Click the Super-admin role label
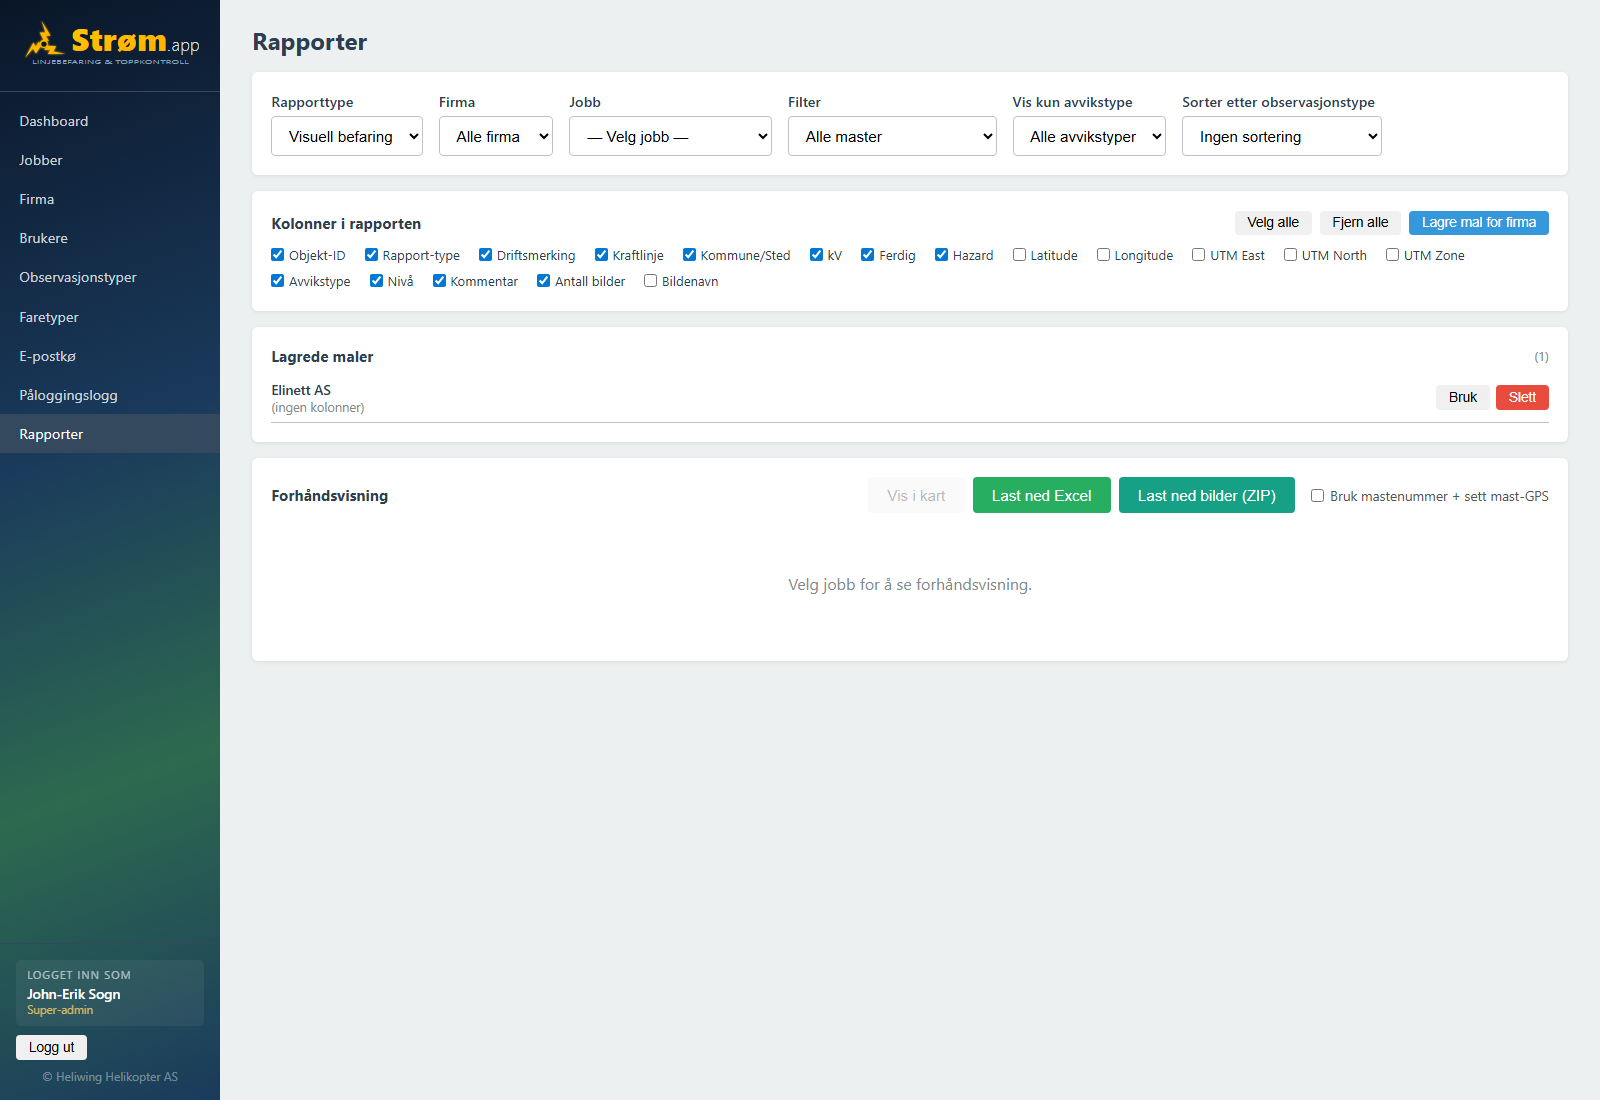1600x1100 pixels. tap(60, 1010)
